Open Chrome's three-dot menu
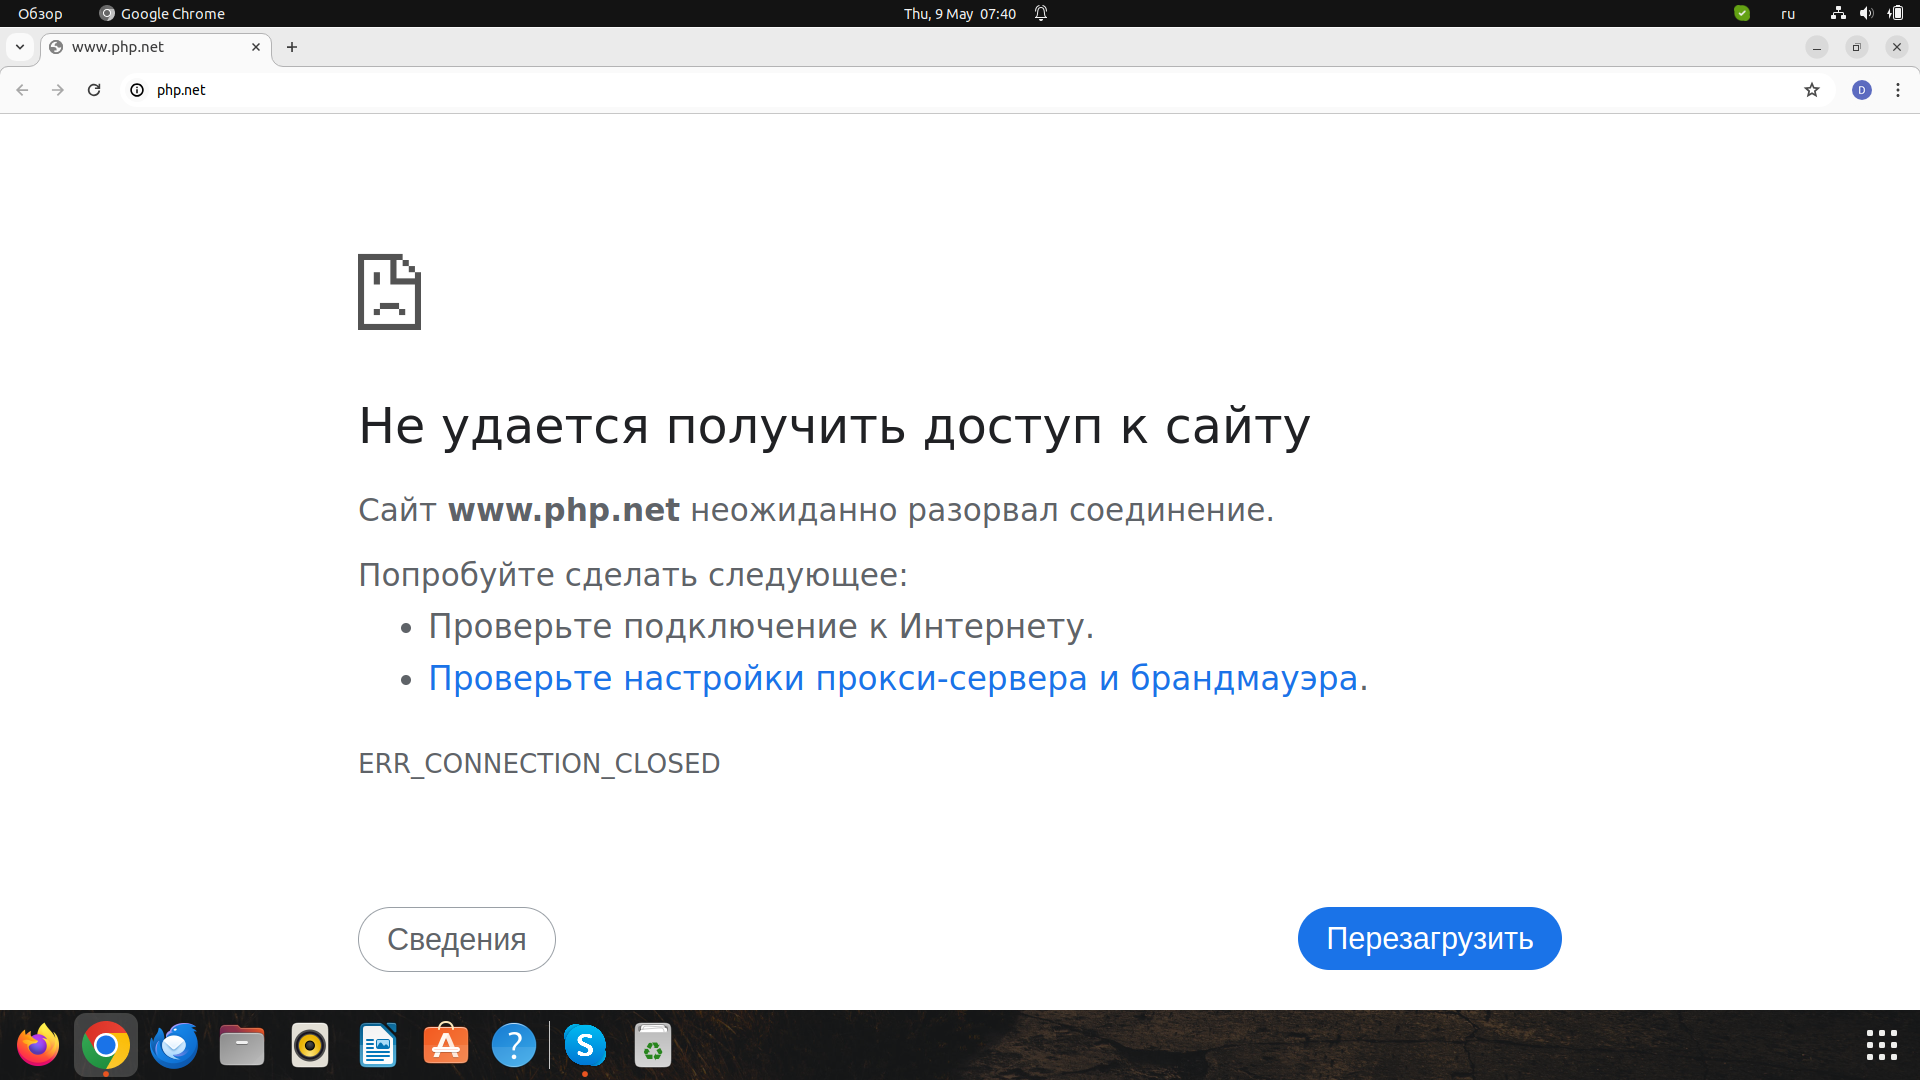 coord(1898,90)
